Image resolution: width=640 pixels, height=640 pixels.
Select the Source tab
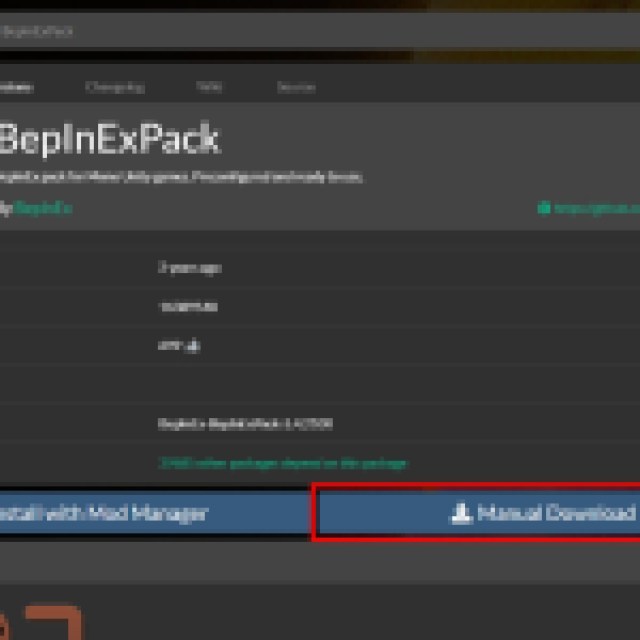point(295,88)
